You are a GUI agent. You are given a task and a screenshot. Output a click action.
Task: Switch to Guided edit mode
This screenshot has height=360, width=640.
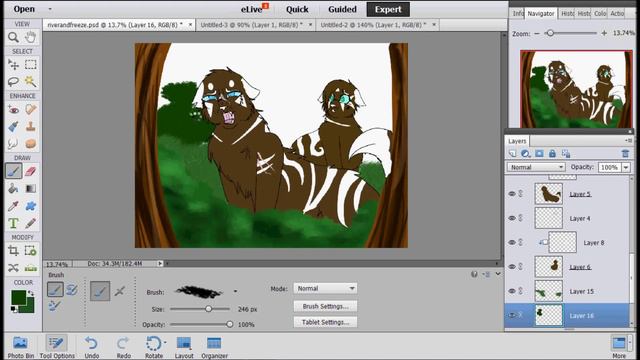click(x=342, y=9)
